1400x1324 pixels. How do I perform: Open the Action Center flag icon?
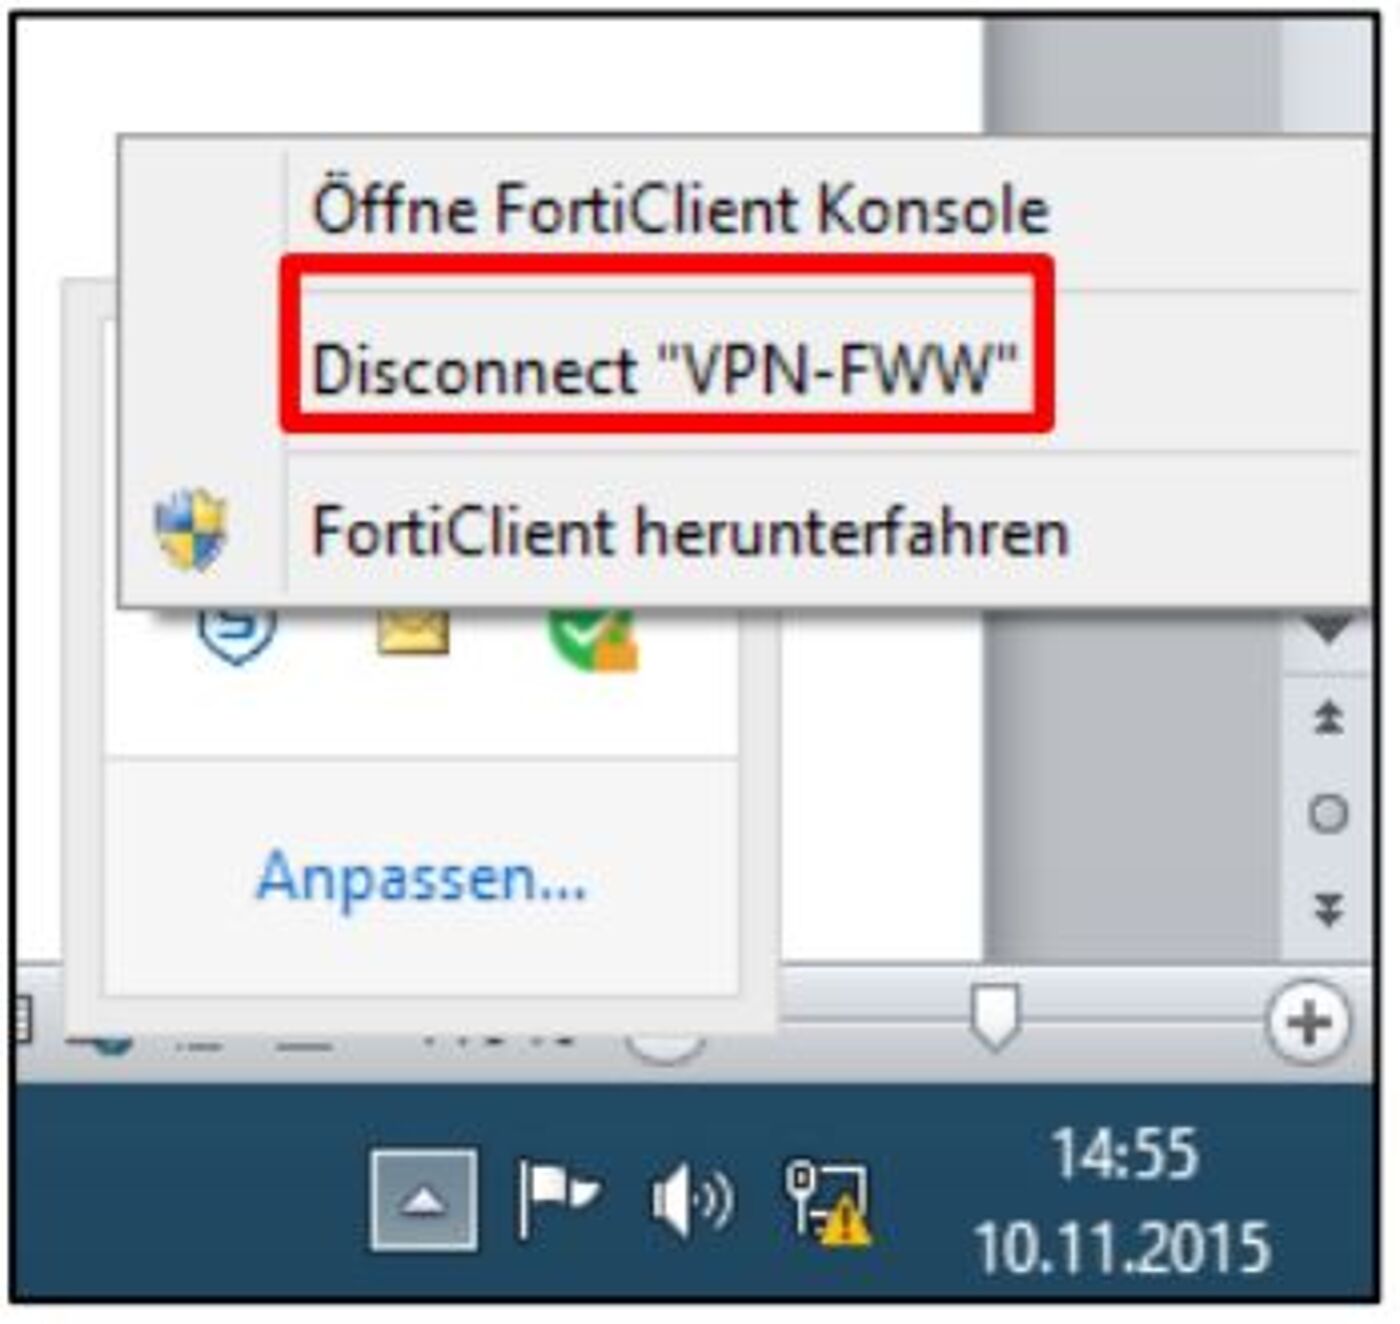[556, 1196]
